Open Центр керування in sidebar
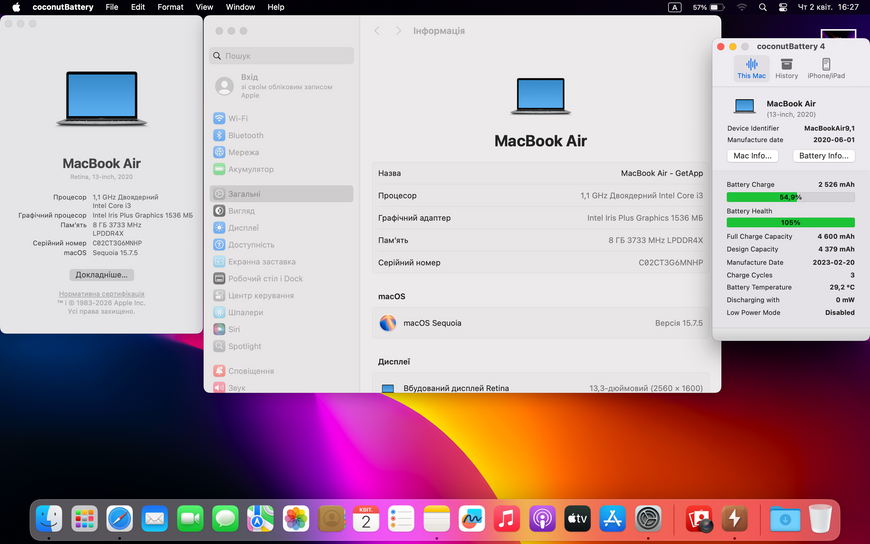Viewport: 870px width, 544px height. click(281, 295)
